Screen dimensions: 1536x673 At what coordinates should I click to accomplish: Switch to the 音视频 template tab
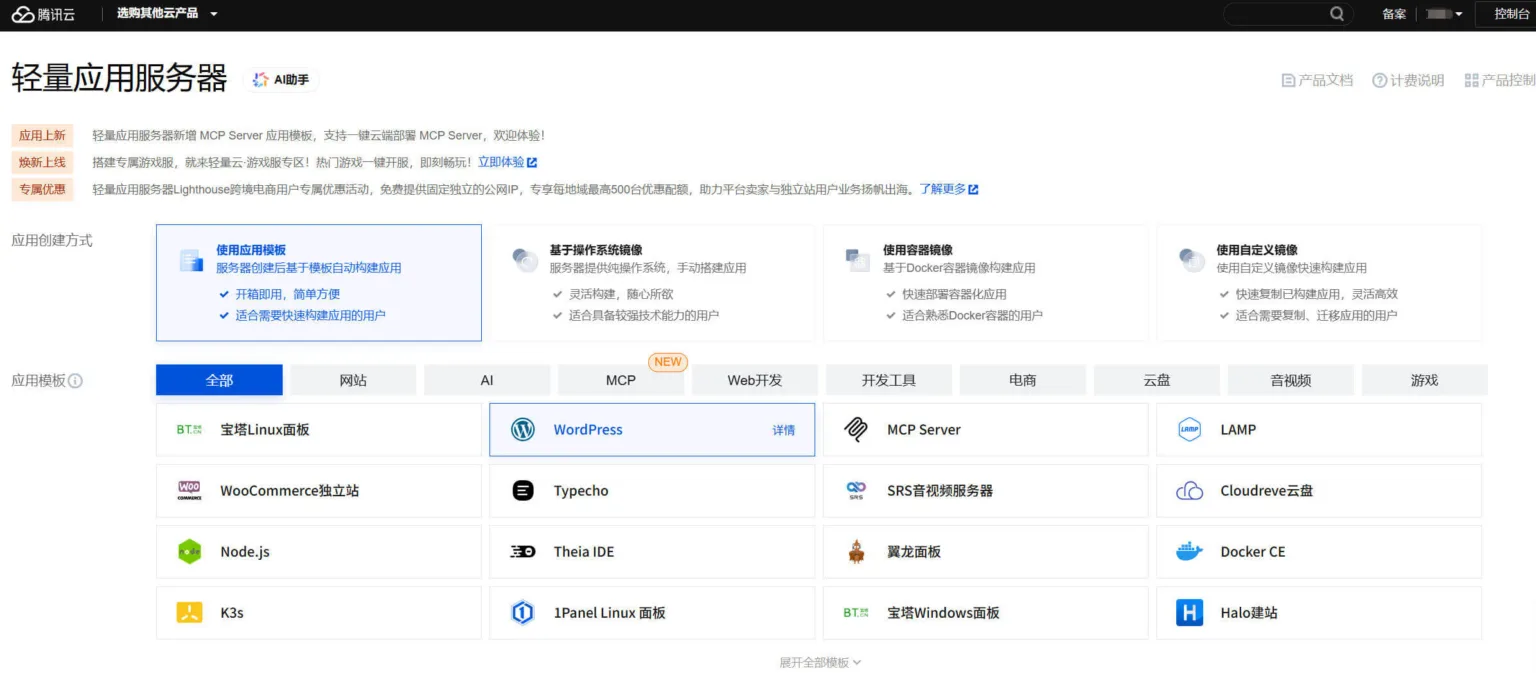pos(1291,380)
